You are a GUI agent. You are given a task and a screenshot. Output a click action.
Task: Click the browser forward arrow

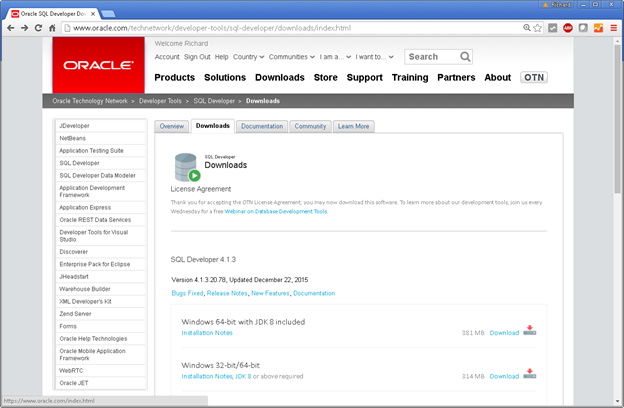point(24,28)
